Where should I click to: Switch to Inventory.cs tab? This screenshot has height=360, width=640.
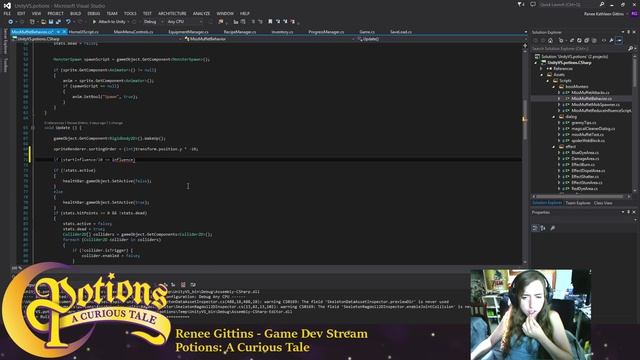[x=282, y=32]
